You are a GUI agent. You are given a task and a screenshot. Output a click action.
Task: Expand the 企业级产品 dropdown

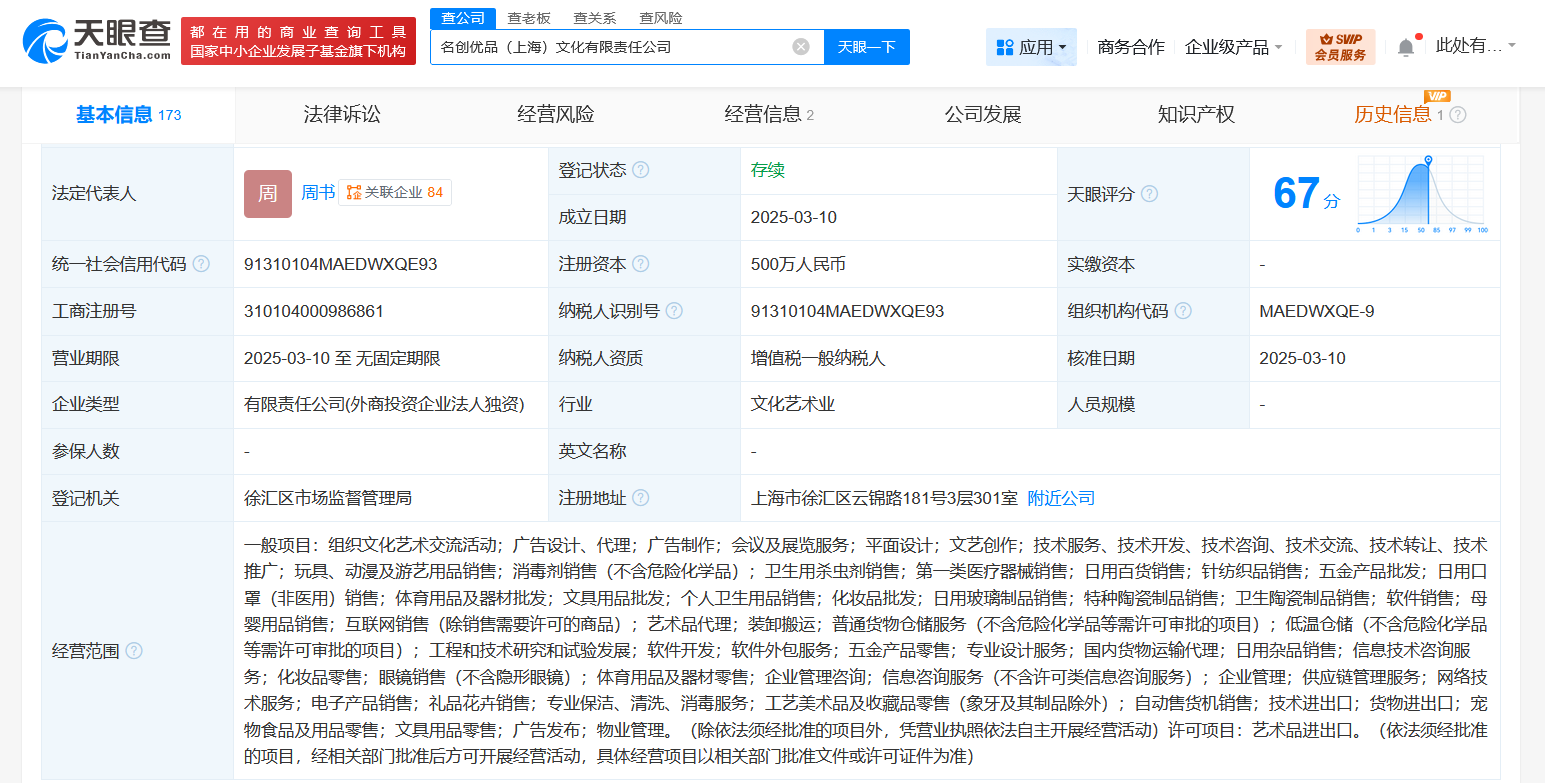pos(1234,46)
